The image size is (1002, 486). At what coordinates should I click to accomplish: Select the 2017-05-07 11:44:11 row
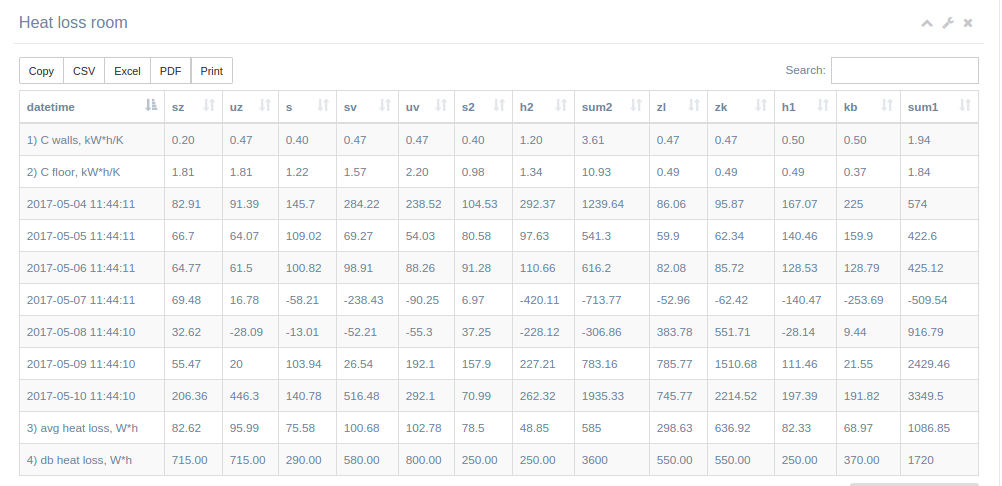(x=81, y=299)
